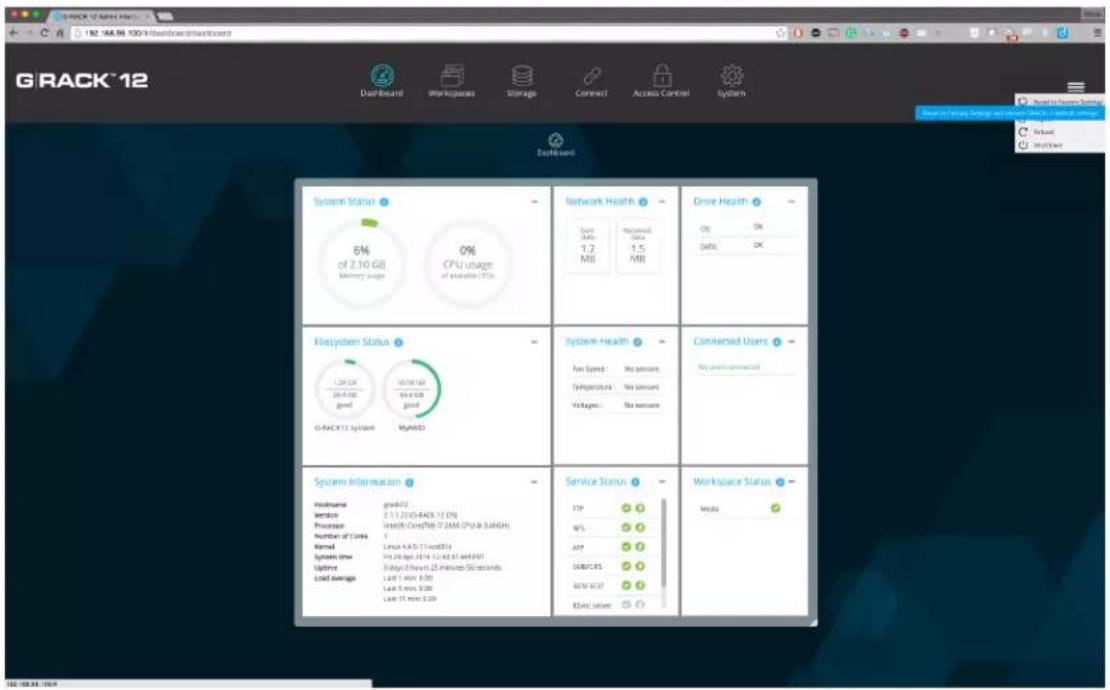Open the Access Control padlock icon
Screen dimensions: 1110x690
click(x=661, y=74)
